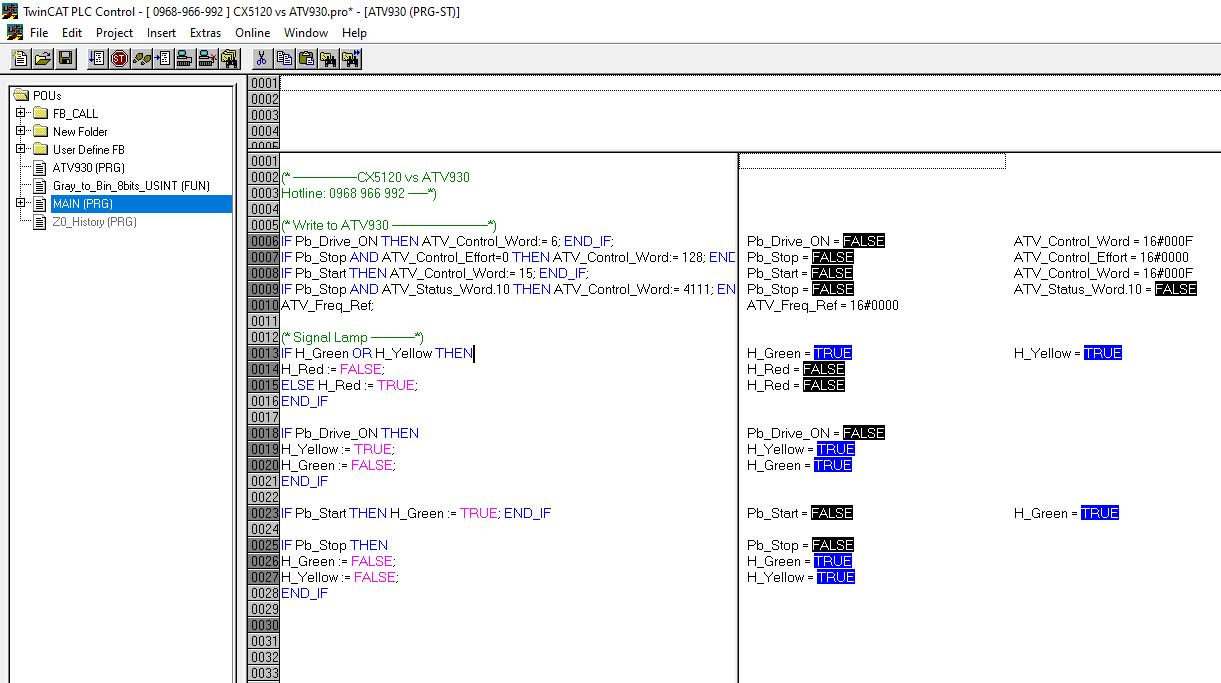Select Gray_to_Bin_8bits_USINT (FUN) in tree
1221x683 pixels.
(131, 185)
